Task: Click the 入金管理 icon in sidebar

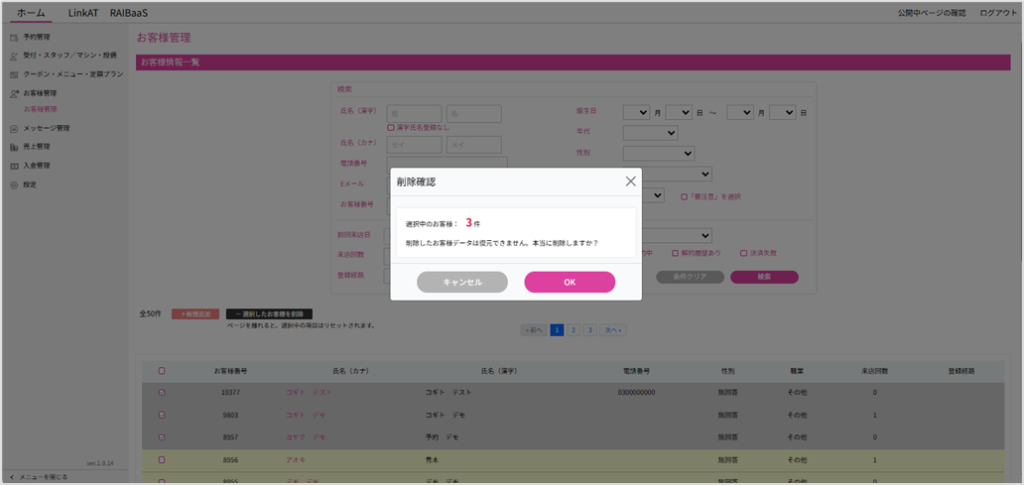Action: click(x=14, y=165)
